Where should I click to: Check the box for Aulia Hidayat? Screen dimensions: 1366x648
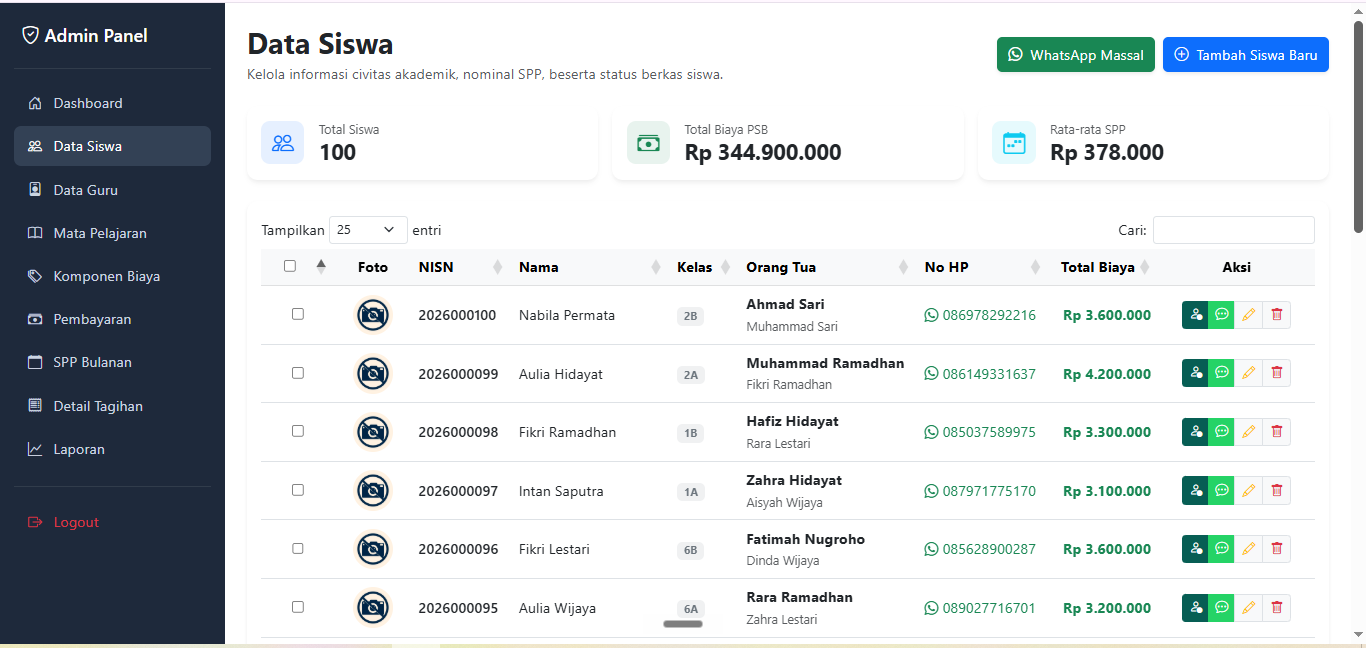298,373
